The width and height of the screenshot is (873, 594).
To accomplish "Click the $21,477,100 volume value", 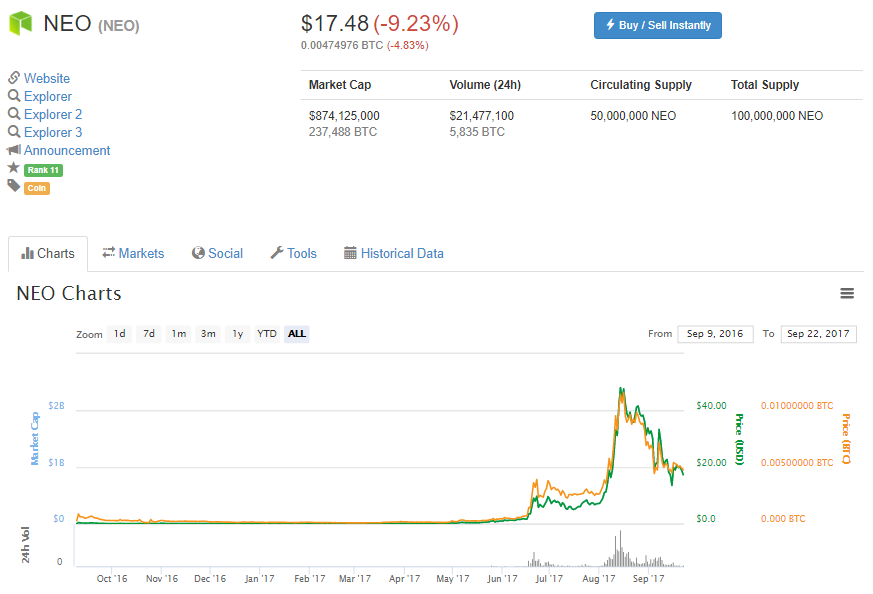I will coord(482,116).
